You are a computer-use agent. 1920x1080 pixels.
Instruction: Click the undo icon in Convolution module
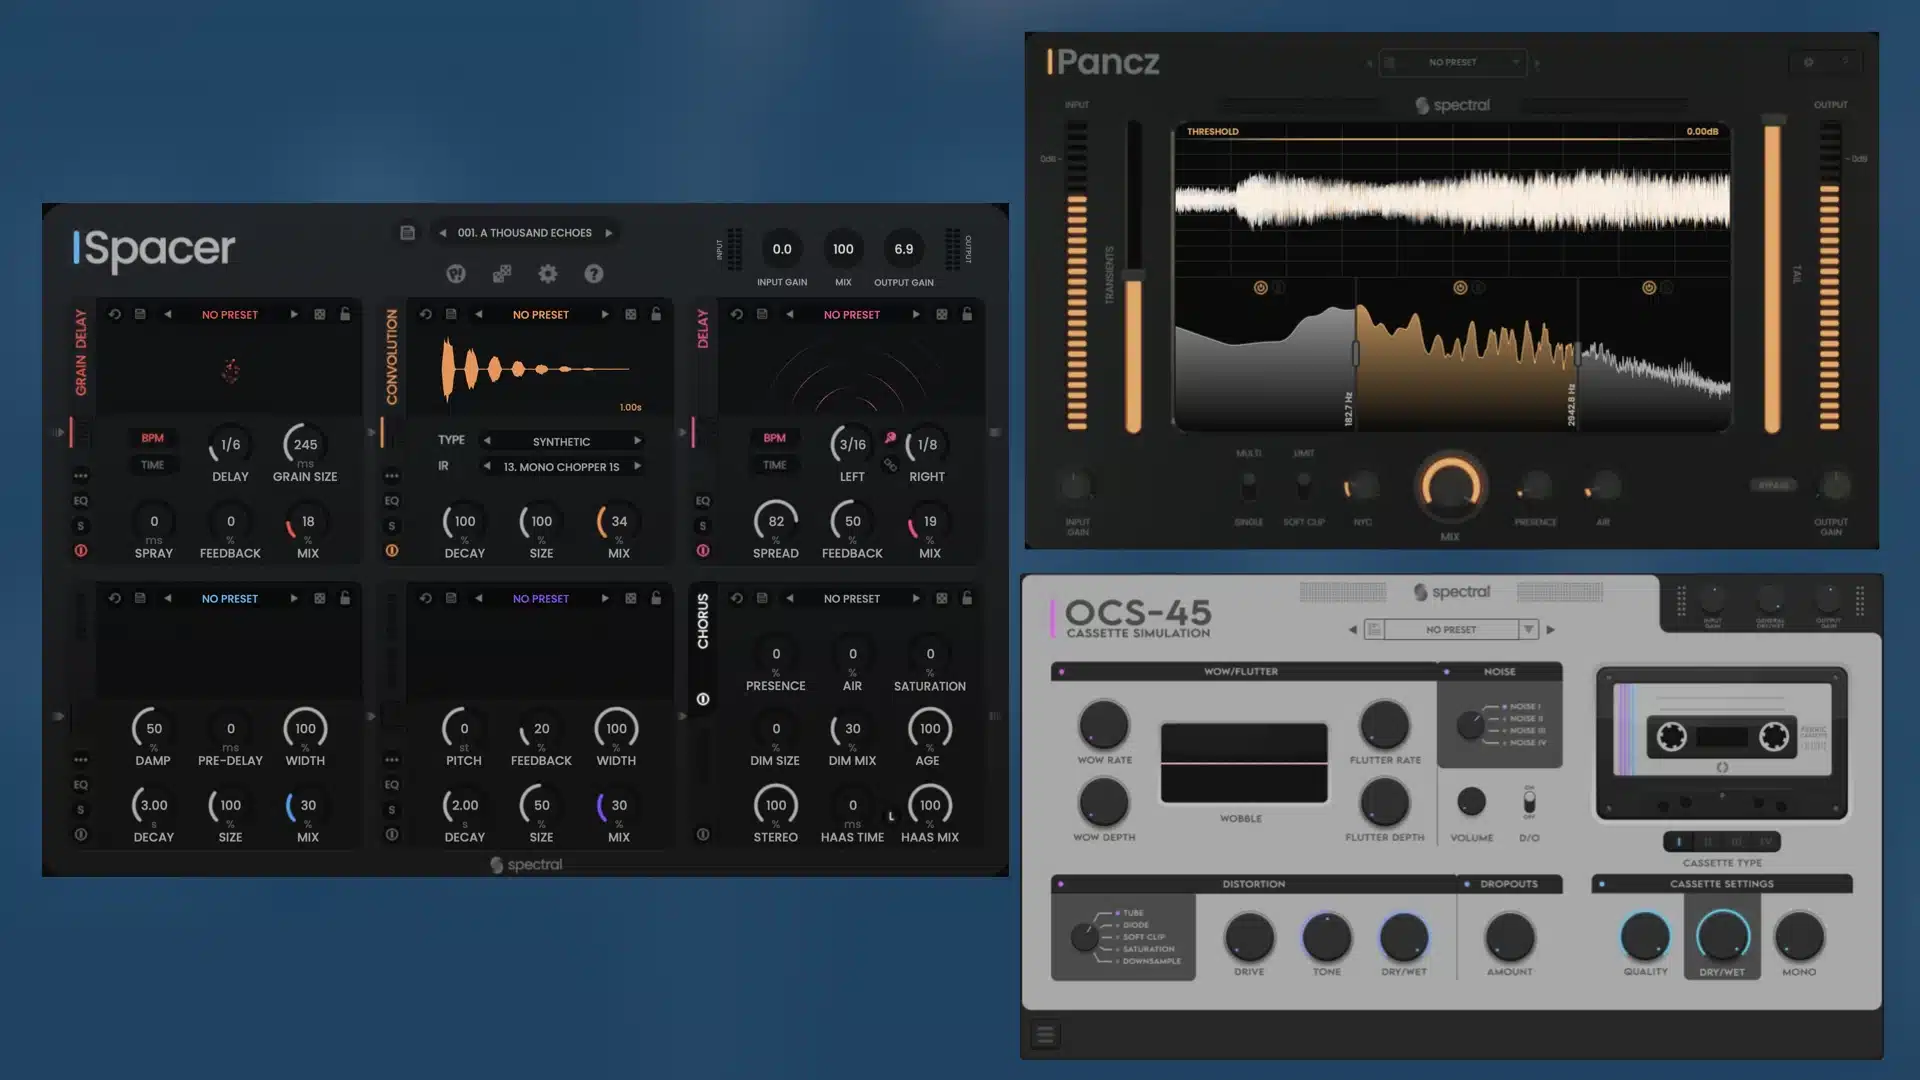pyautogui.click(x=426, y=314)
